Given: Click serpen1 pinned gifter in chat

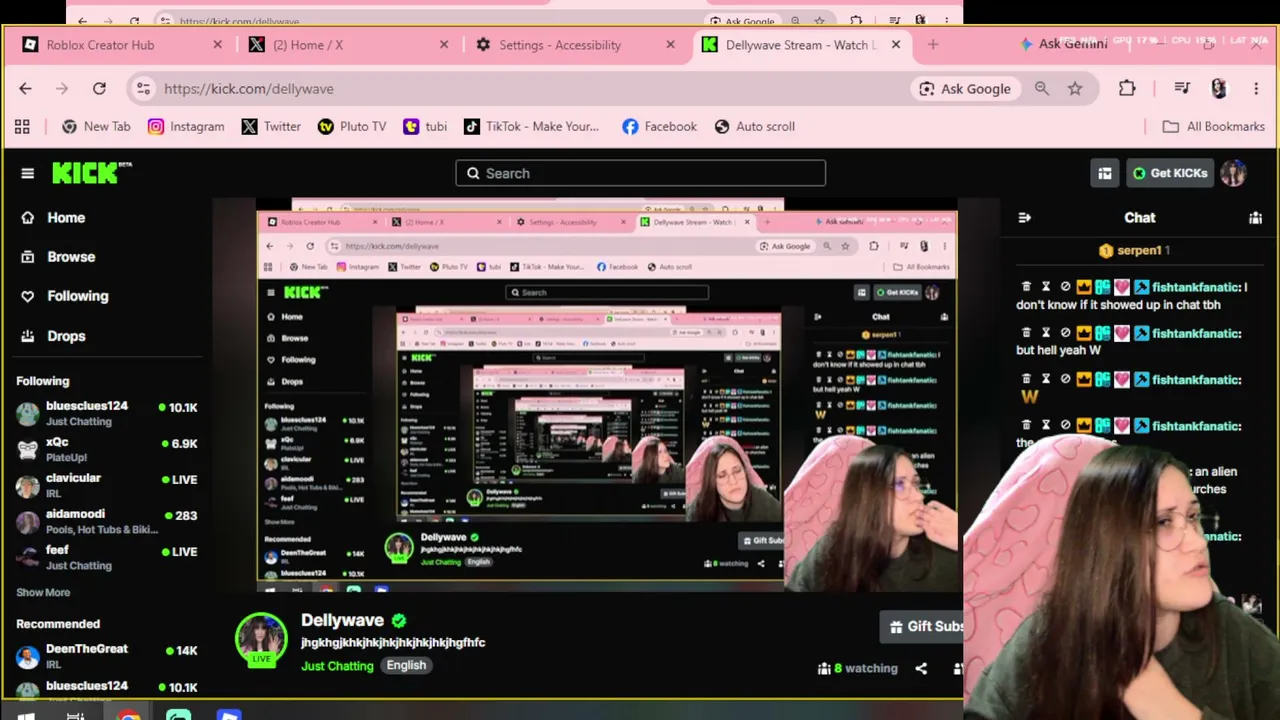Looking at the screenshot, I should point(1134,250).
